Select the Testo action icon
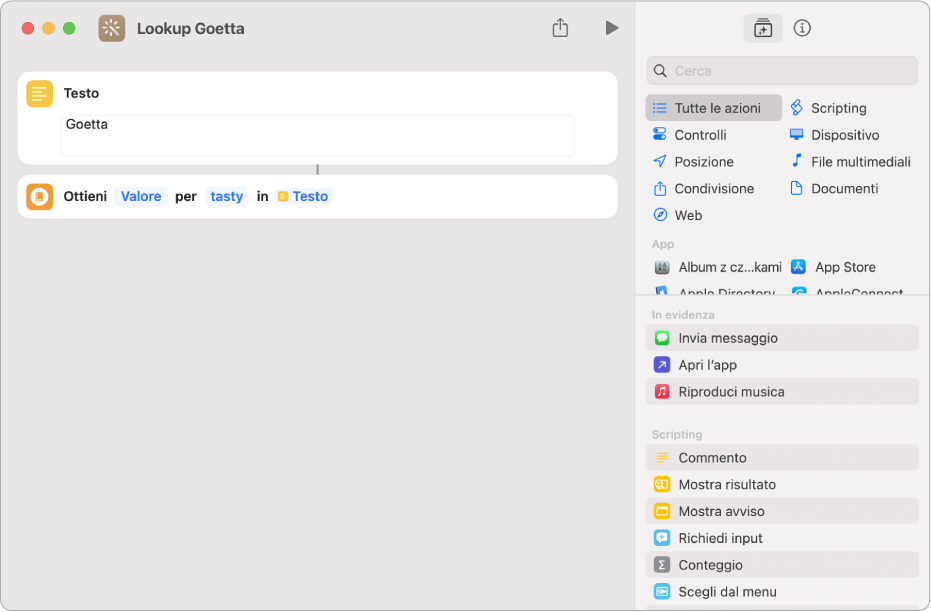This screenshot has width=931, height=612. [x=39, y=93]
